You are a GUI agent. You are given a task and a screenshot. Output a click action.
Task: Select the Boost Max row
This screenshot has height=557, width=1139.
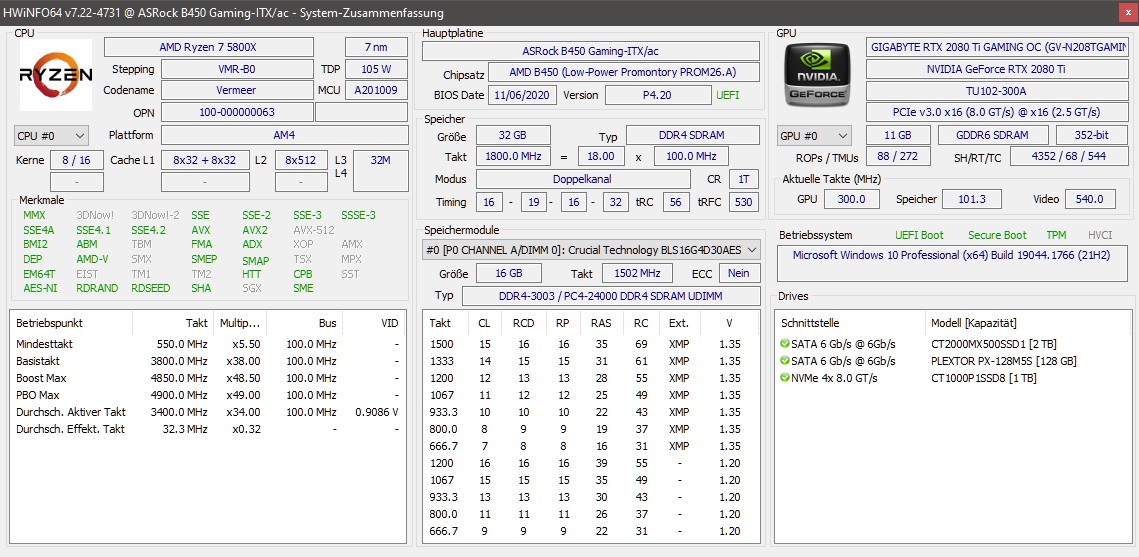(x=207, y=378)
